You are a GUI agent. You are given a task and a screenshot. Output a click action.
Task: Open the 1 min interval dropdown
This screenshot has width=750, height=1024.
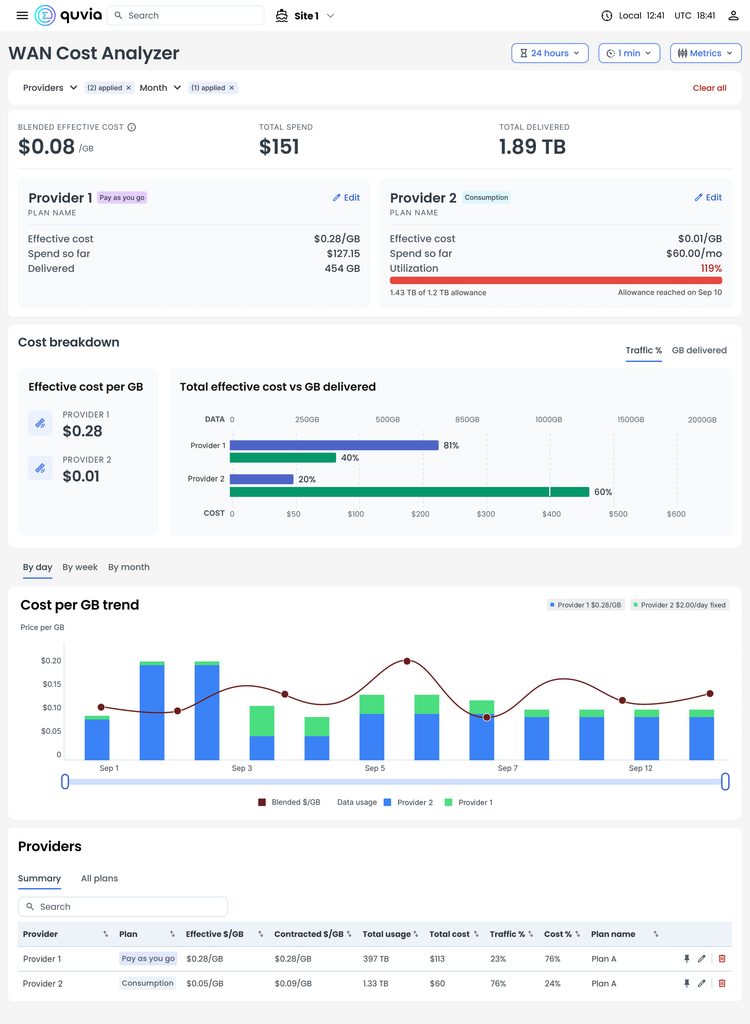pos(629,53)
